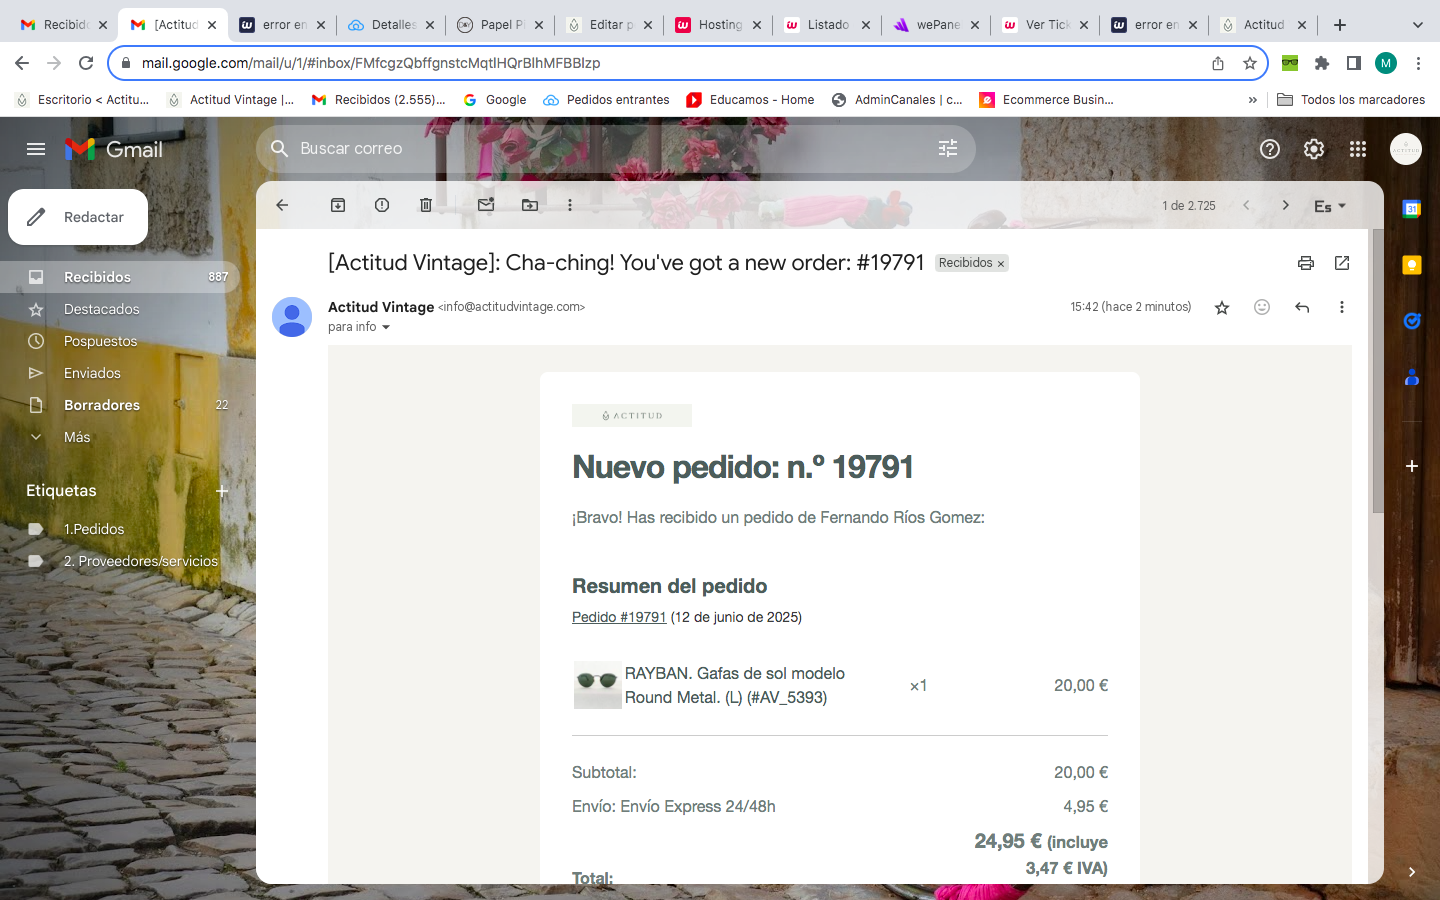Viewport: 1440px width, 900px height.
Task: Compose a new email with Redactar
Action: [78, 217]
